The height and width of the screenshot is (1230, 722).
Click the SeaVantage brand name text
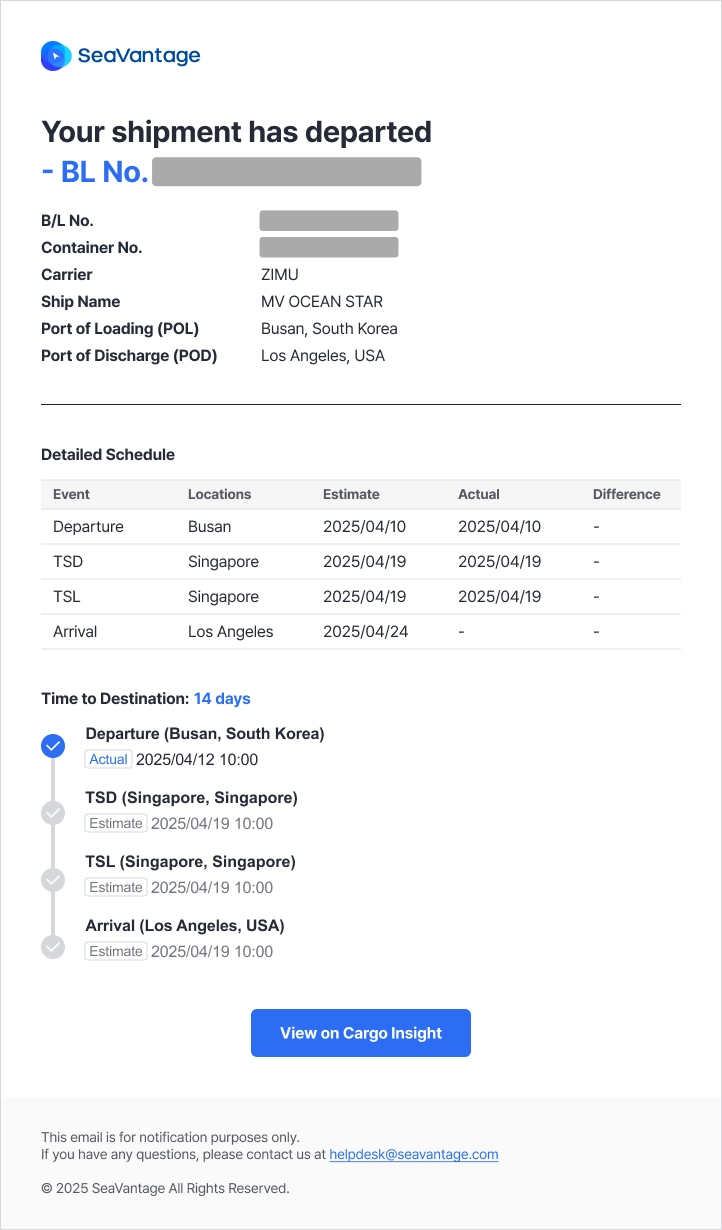click(x=139, y=56)
